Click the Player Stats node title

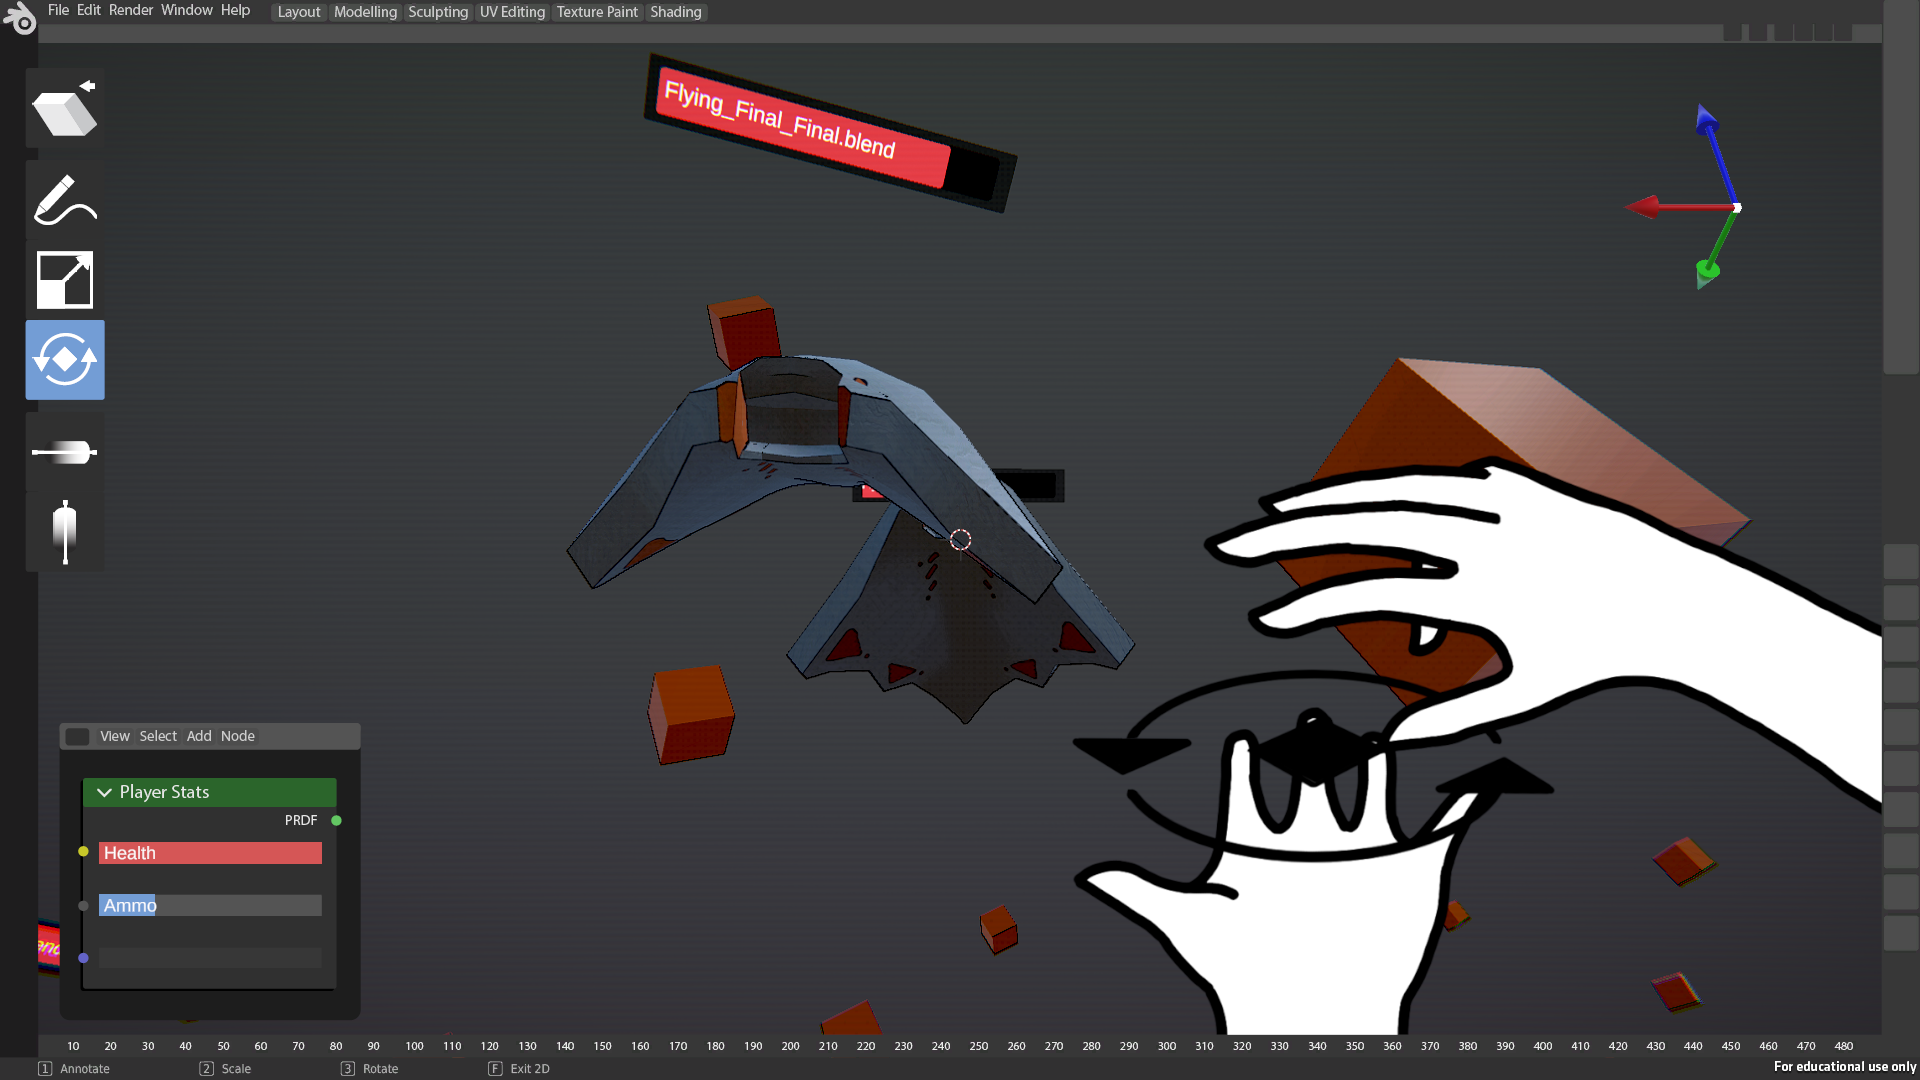pos(164,792)
